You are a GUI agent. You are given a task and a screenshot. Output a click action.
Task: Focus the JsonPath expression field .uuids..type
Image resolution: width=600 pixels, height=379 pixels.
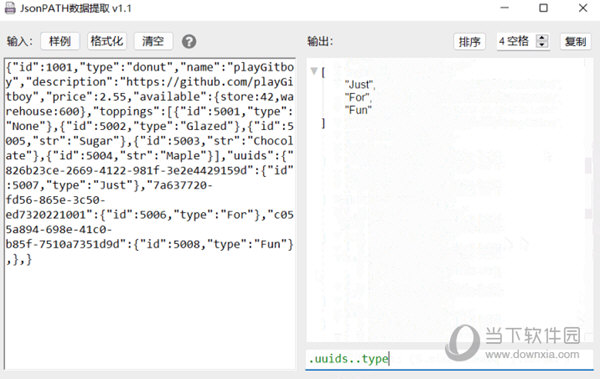coord(449,359)
